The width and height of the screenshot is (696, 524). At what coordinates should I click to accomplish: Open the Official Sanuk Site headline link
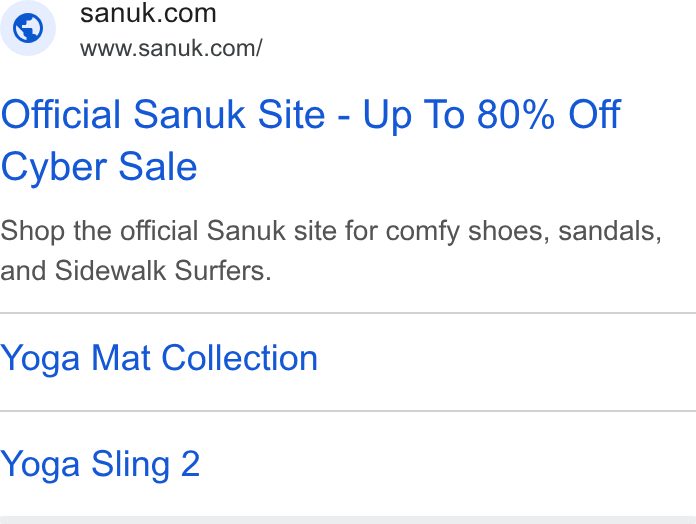click(x=311, y=140)
